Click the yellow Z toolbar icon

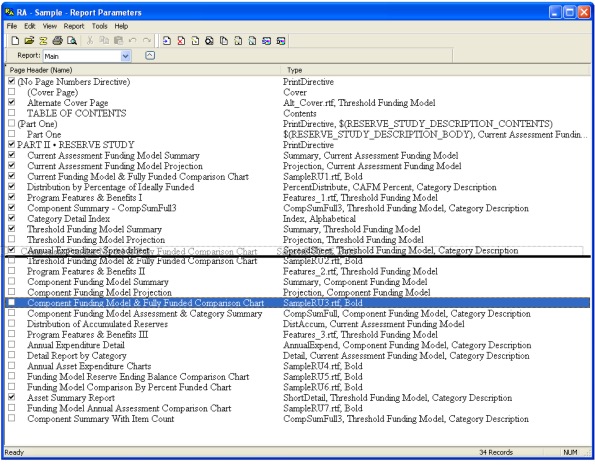(43, 41)
